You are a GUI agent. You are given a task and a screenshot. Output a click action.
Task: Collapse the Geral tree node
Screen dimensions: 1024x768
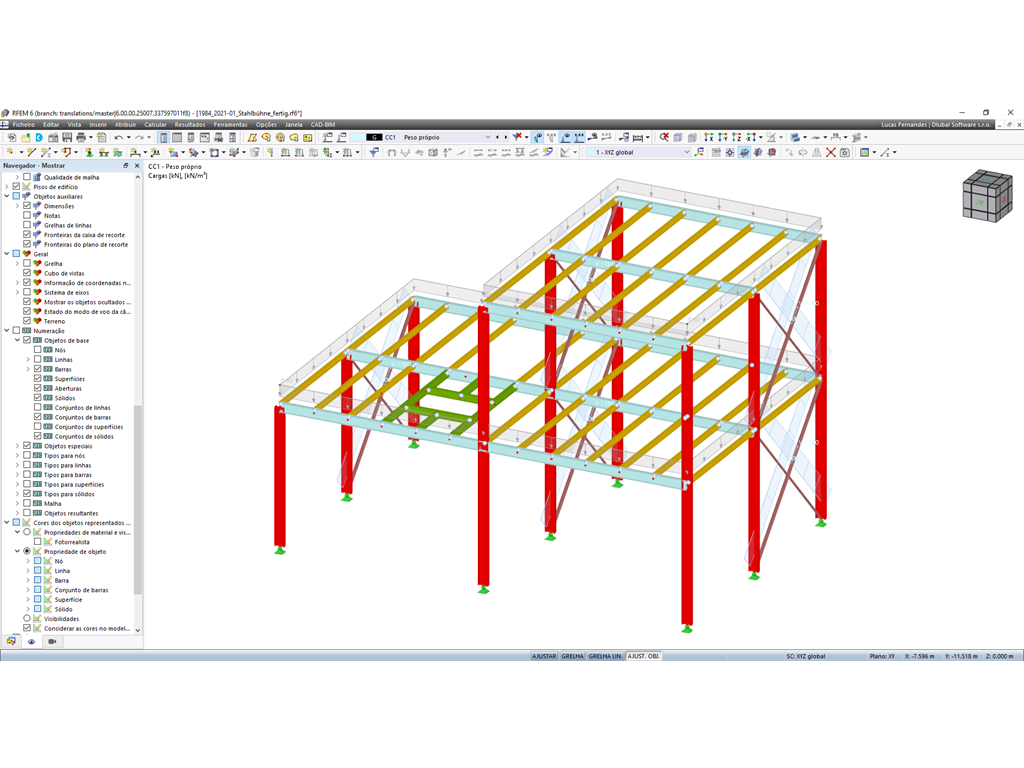[7, 253]
